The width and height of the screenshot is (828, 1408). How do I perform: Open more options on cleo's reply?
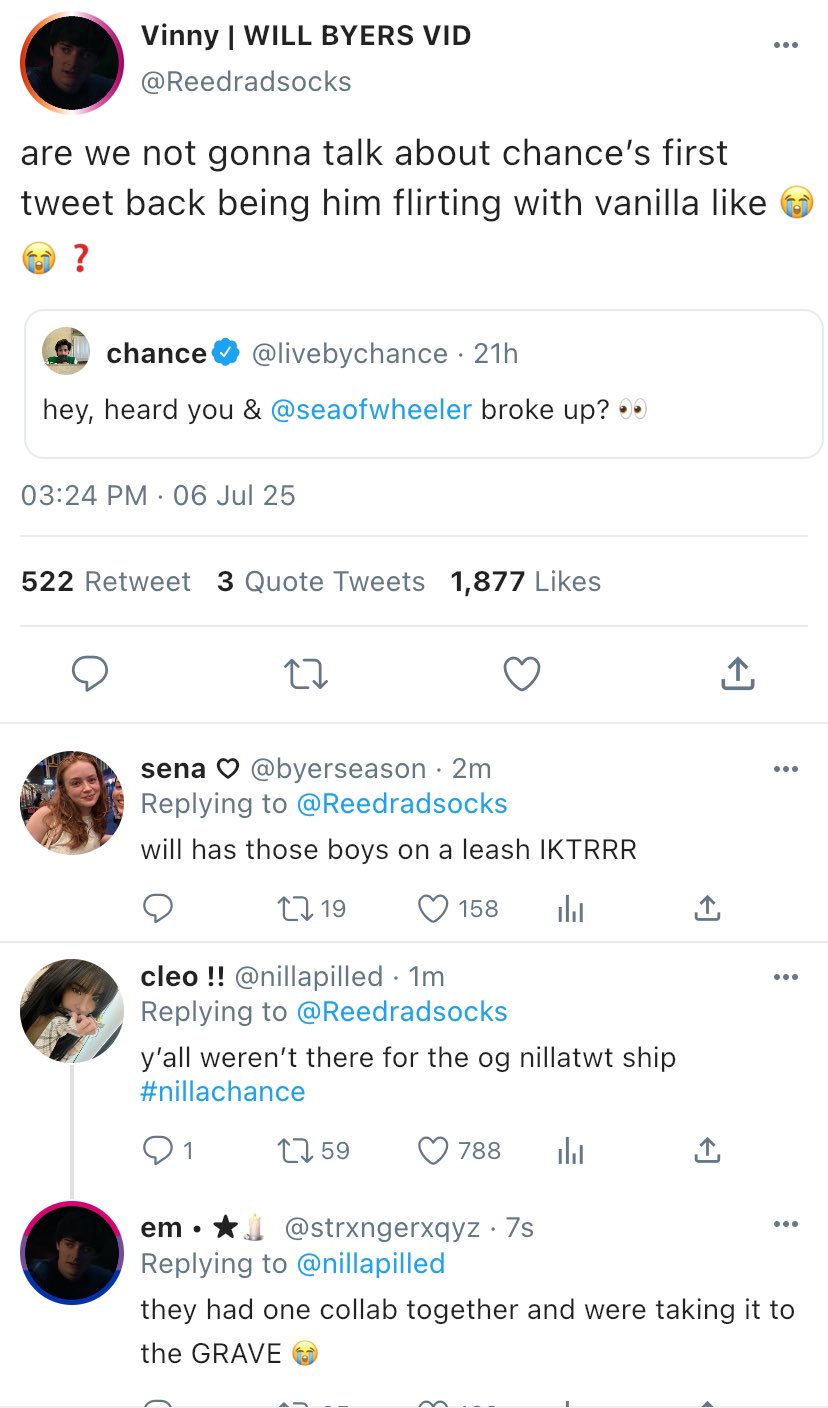point(786,977)
